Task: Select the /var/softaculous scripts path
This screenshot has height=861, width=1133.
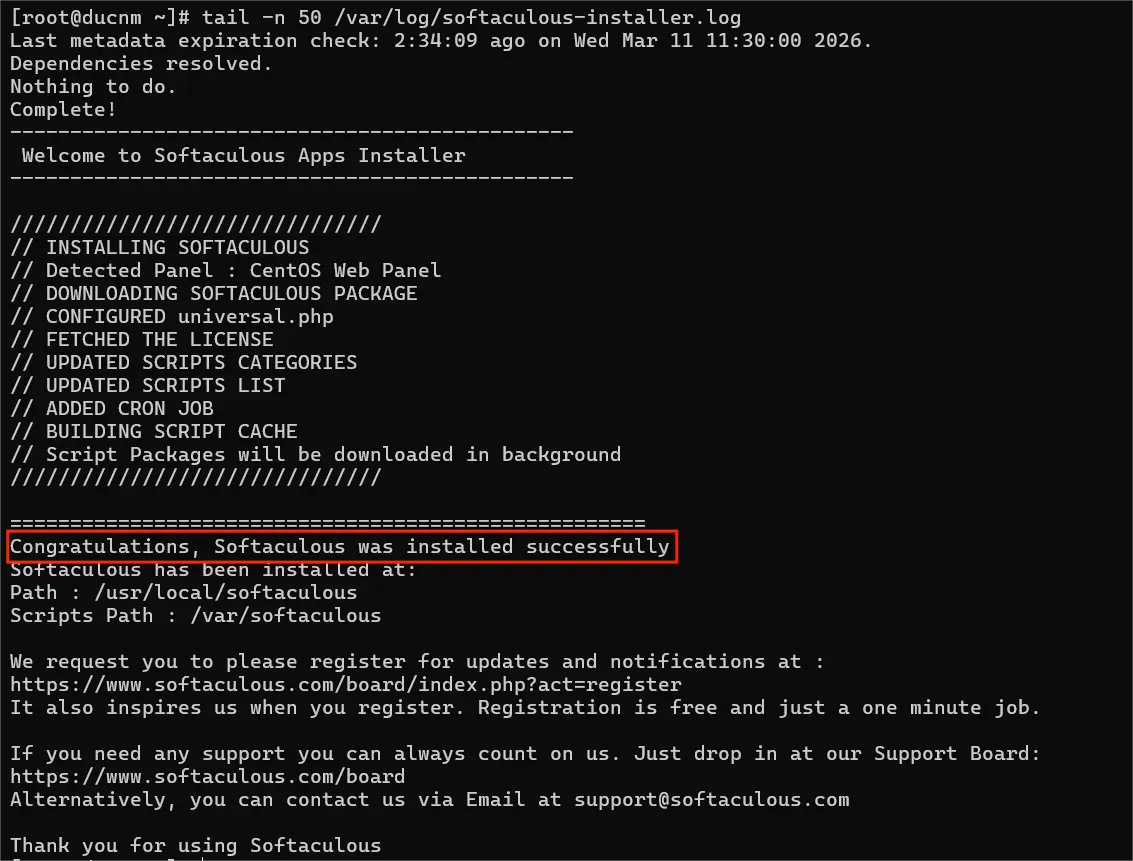Action: point(285,615)
